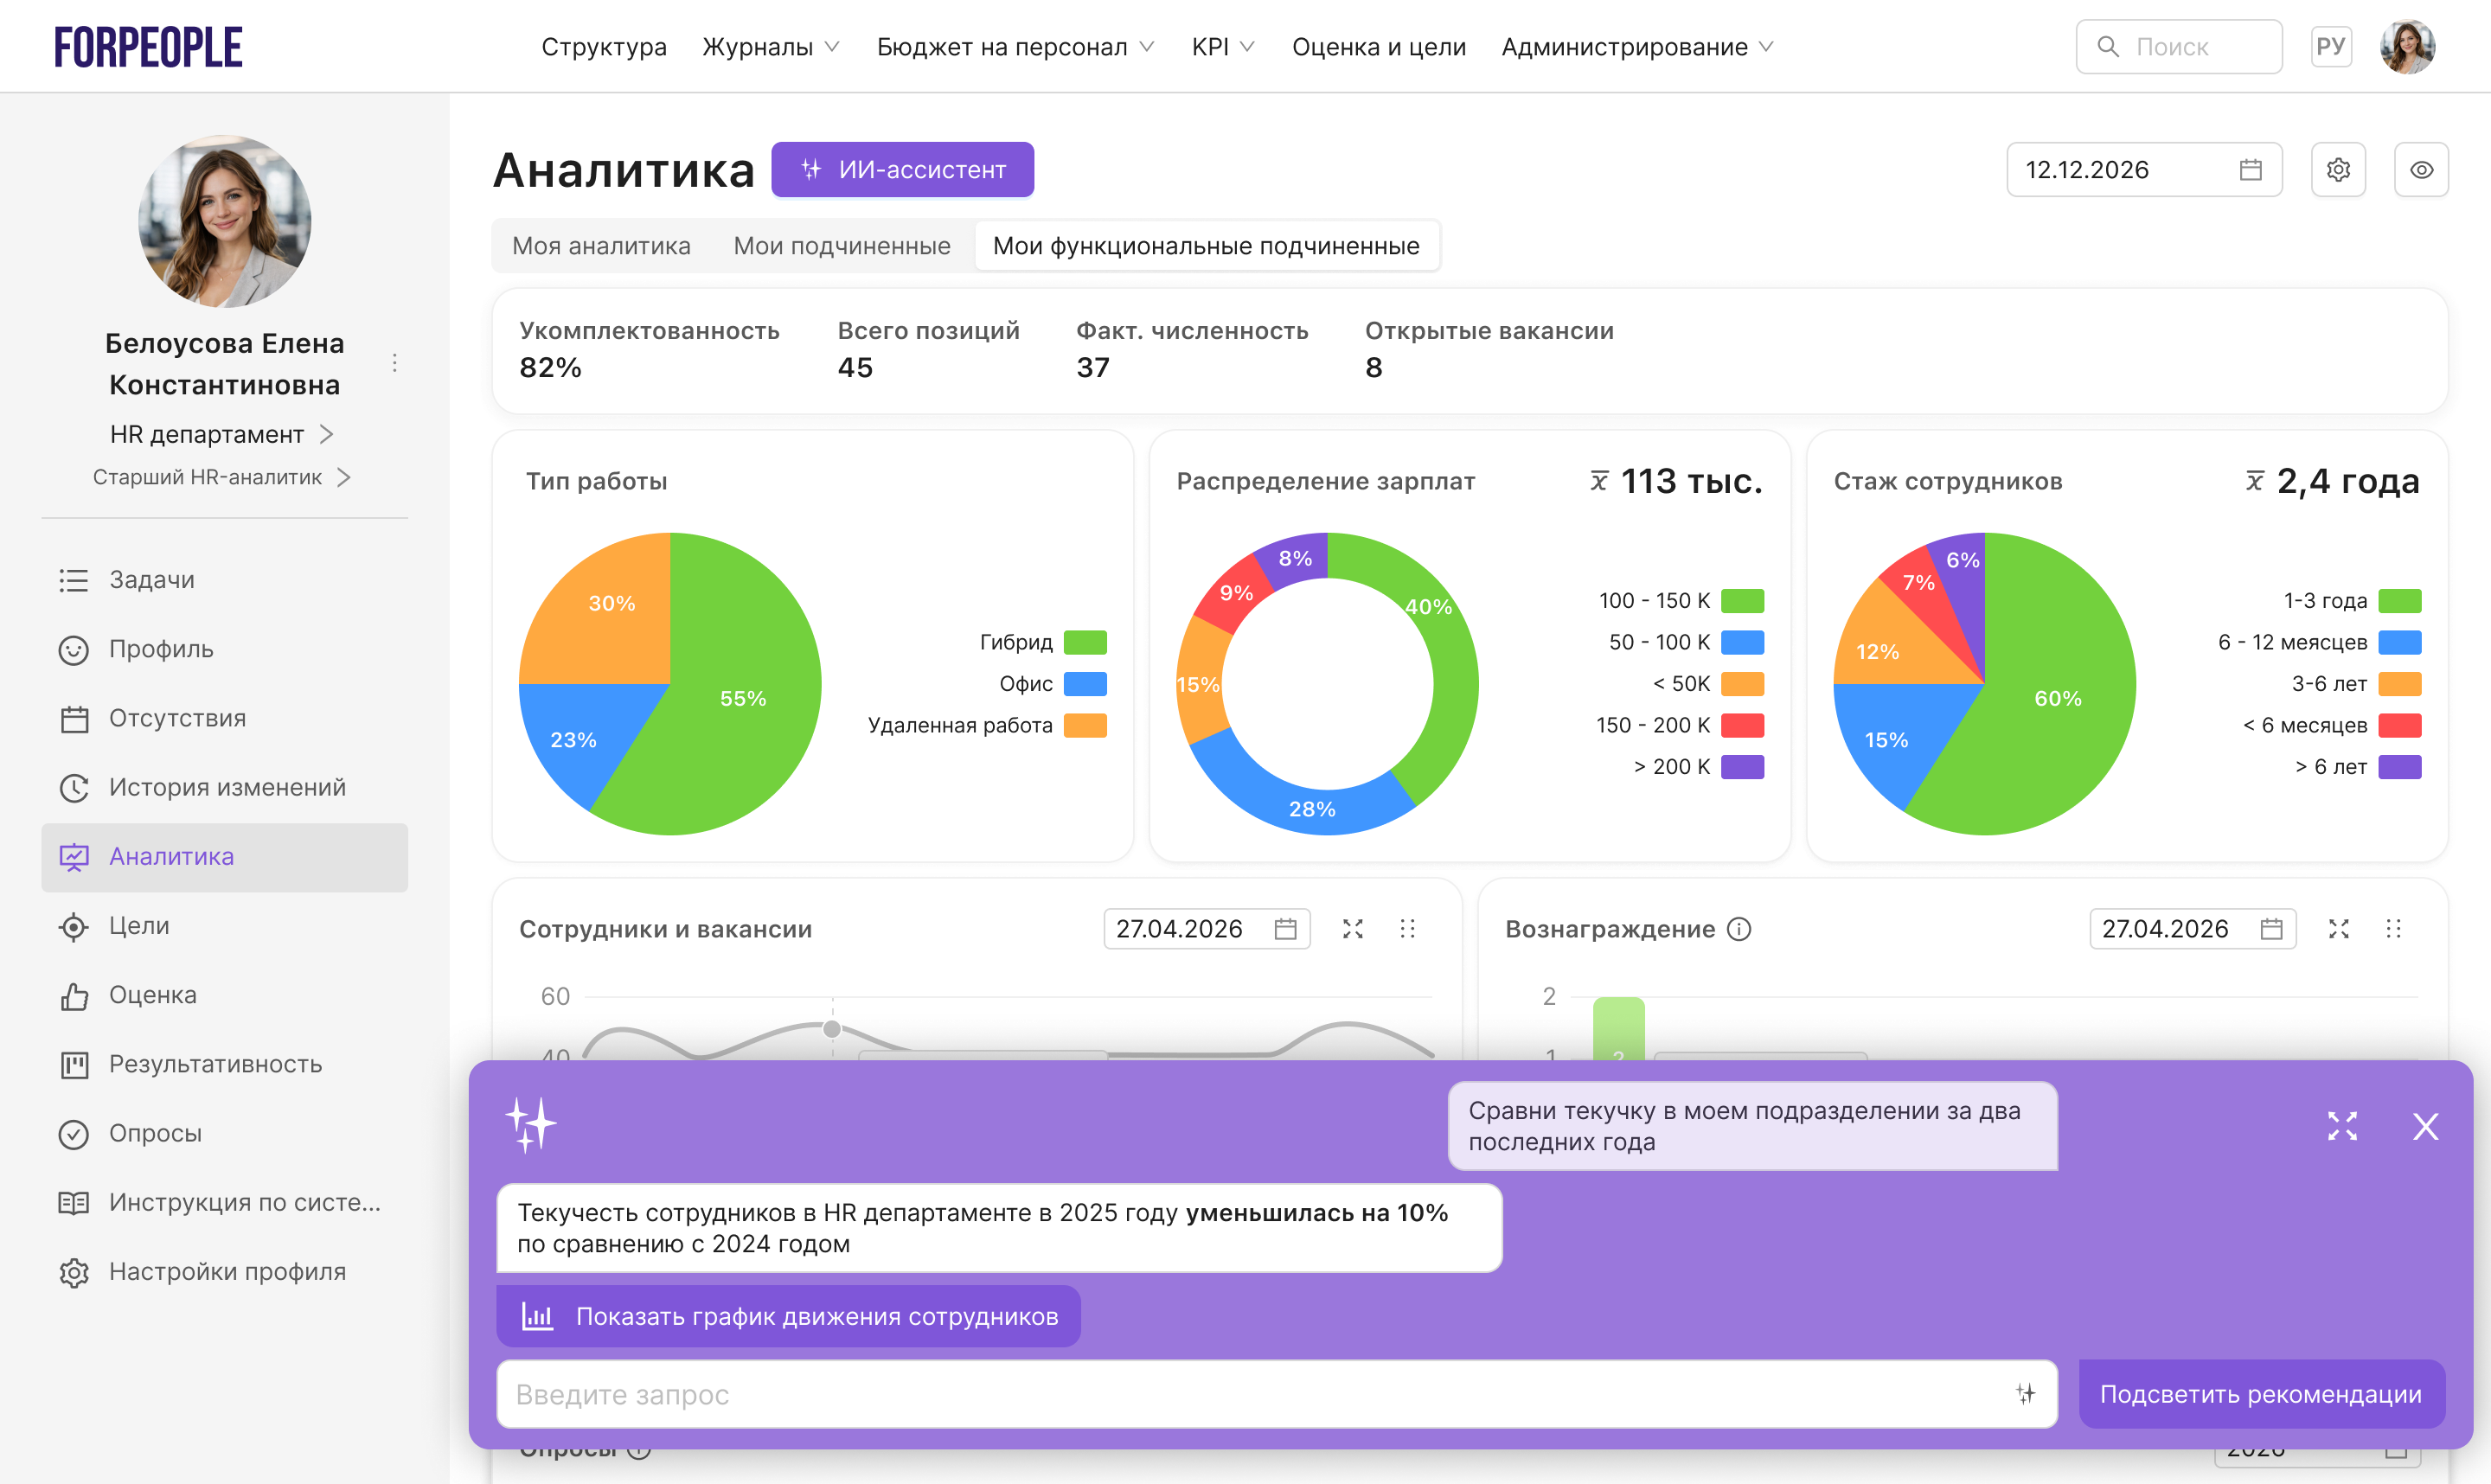The height and width of the screenshot is (1484, 2491).
Task: Toggle the eye visibility icon
Action: point(2420,170)
